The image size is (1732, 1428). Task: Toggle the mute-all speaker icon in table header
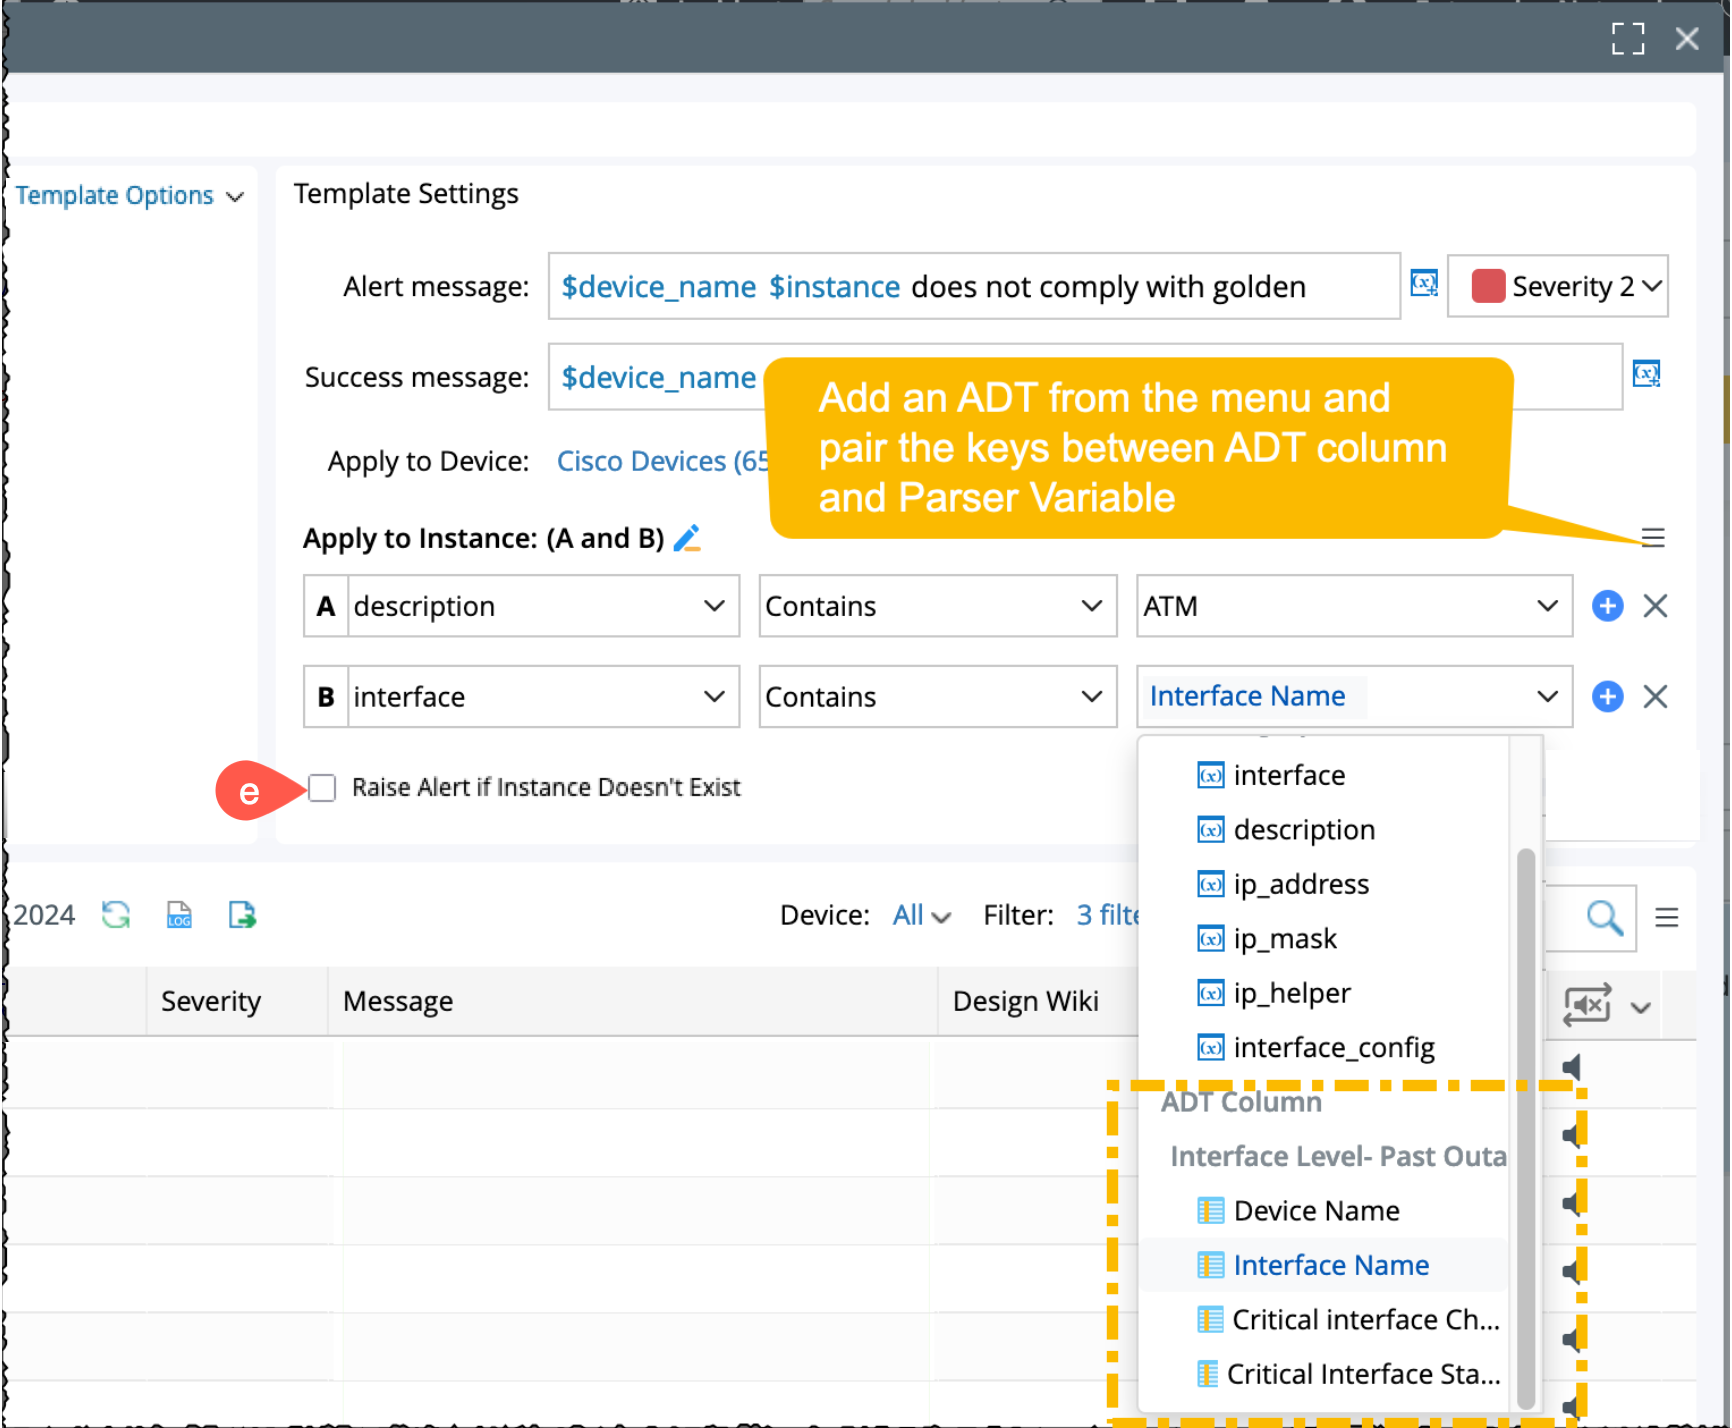click(1587, 1005)
